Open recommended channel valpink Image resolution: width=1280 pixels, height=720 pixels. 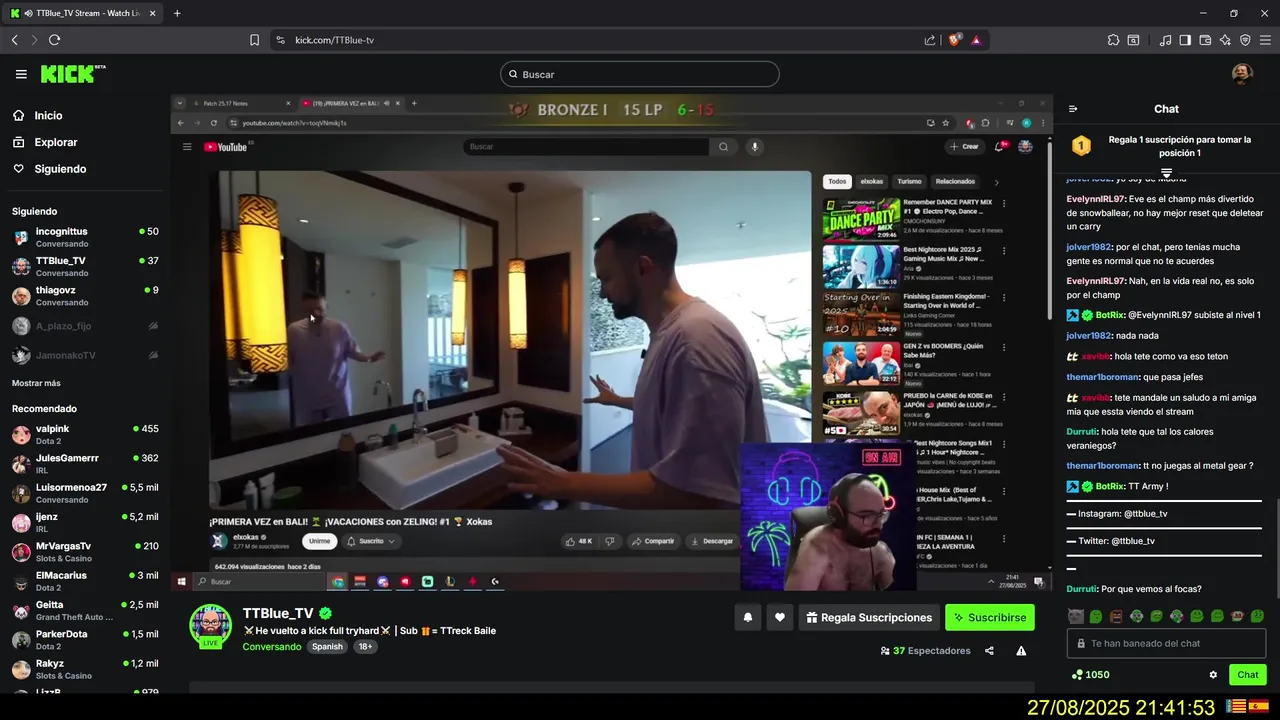coord(84,434)
